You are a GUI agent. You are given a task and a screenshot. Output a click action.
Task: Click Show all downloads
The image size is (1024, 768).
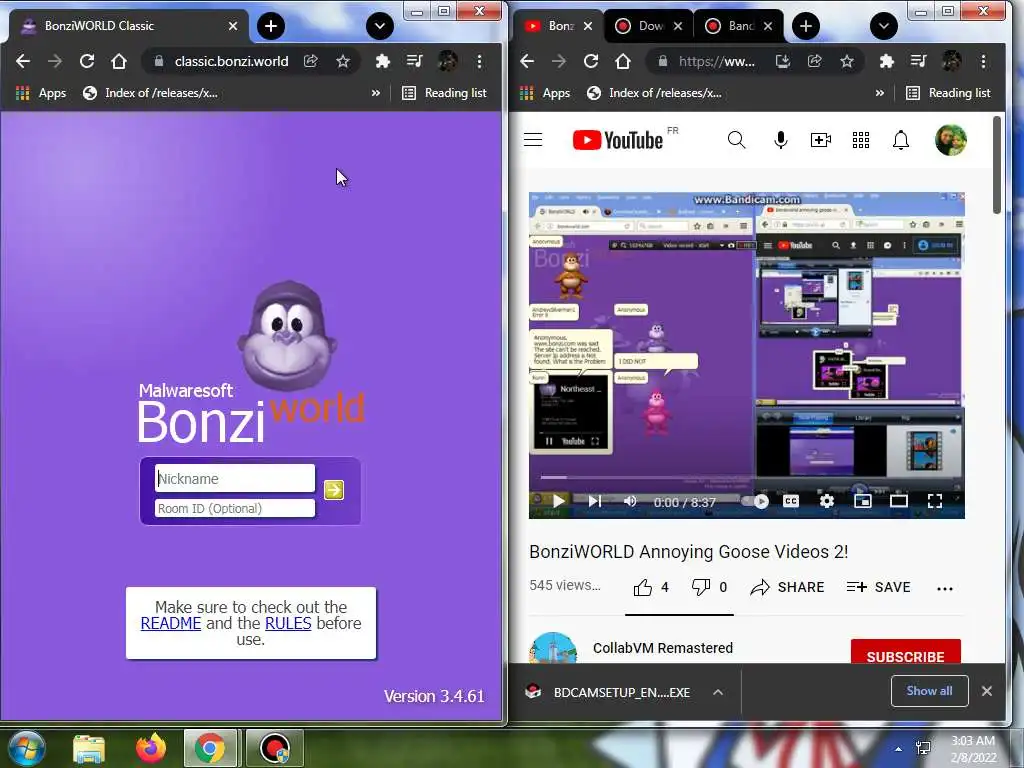point(929,691)
